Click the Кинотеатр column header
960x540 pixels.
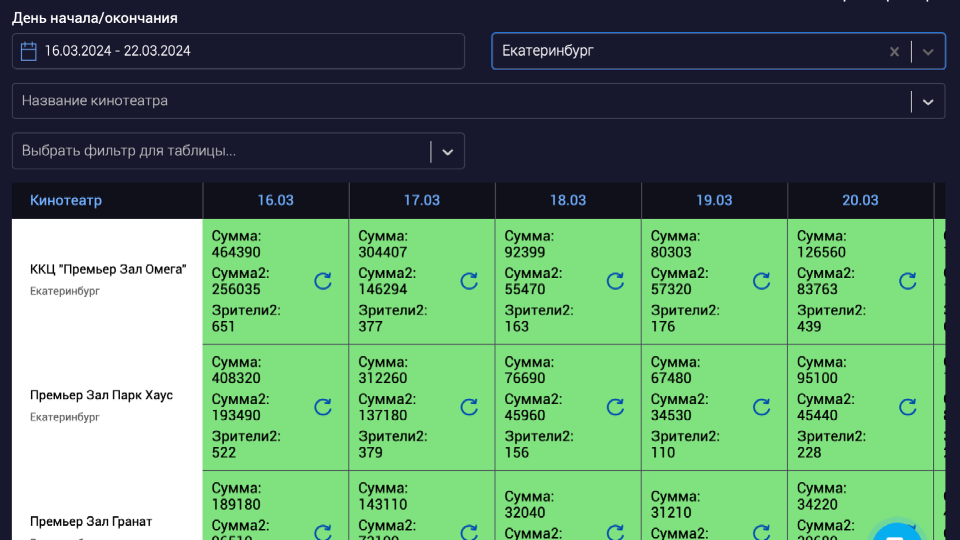(66, 200)
